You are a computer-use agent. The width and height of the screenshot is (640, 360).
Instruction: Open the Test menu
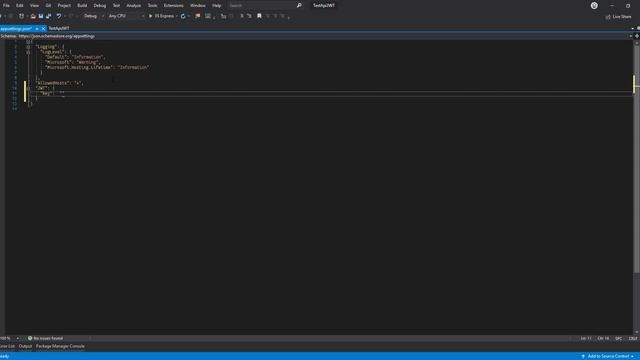coord(116,6)
